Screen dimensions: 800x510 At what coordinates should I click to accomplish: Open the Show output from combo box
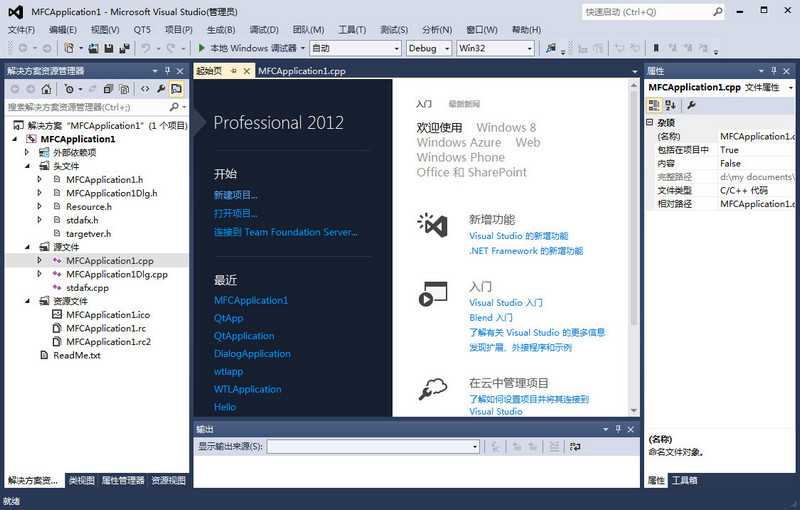373,447
